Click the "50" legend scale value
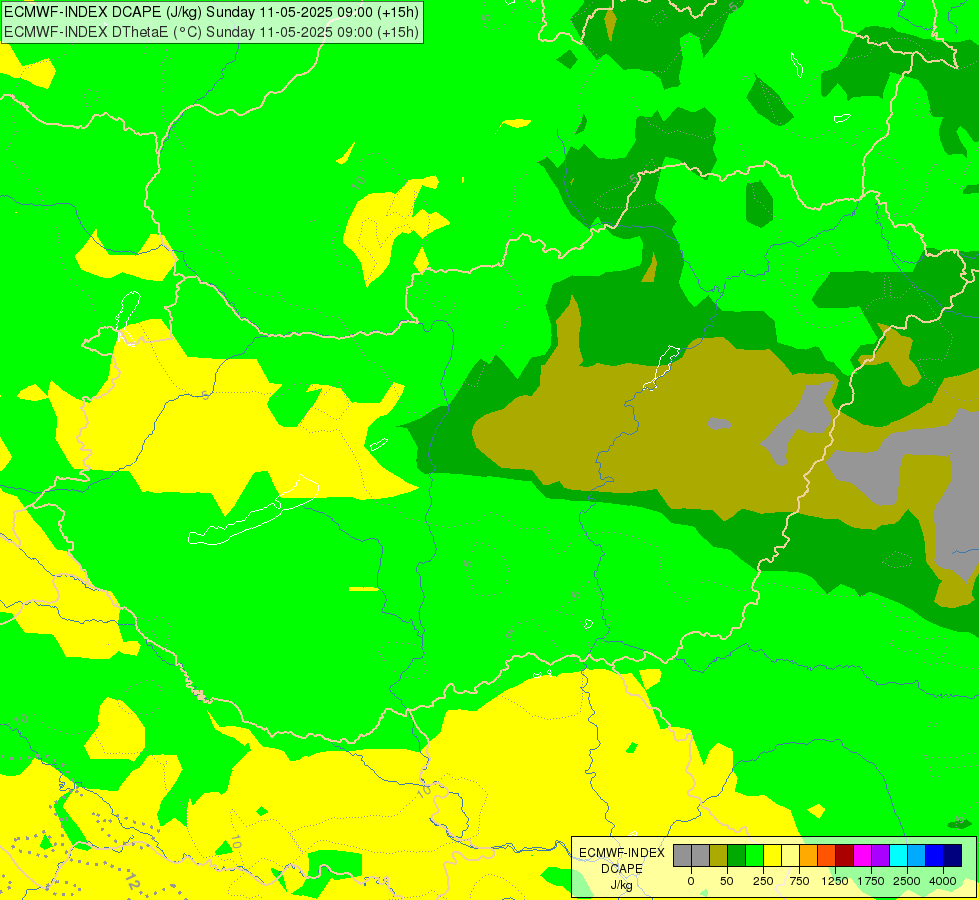 click(727, 881)
